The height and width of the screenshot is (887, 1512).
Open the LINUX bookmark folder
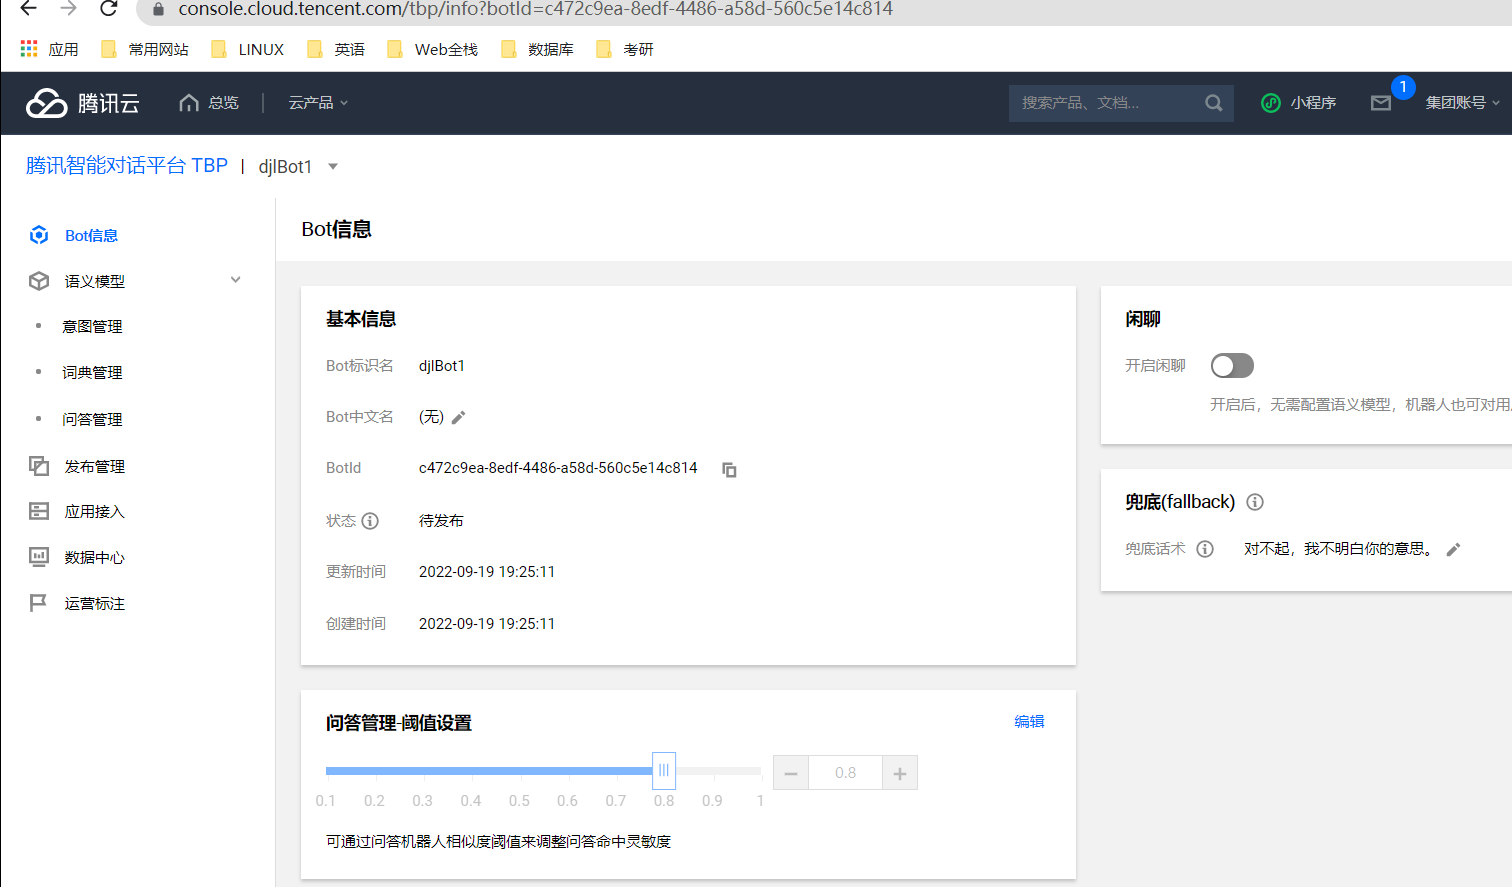pos(247,49)
